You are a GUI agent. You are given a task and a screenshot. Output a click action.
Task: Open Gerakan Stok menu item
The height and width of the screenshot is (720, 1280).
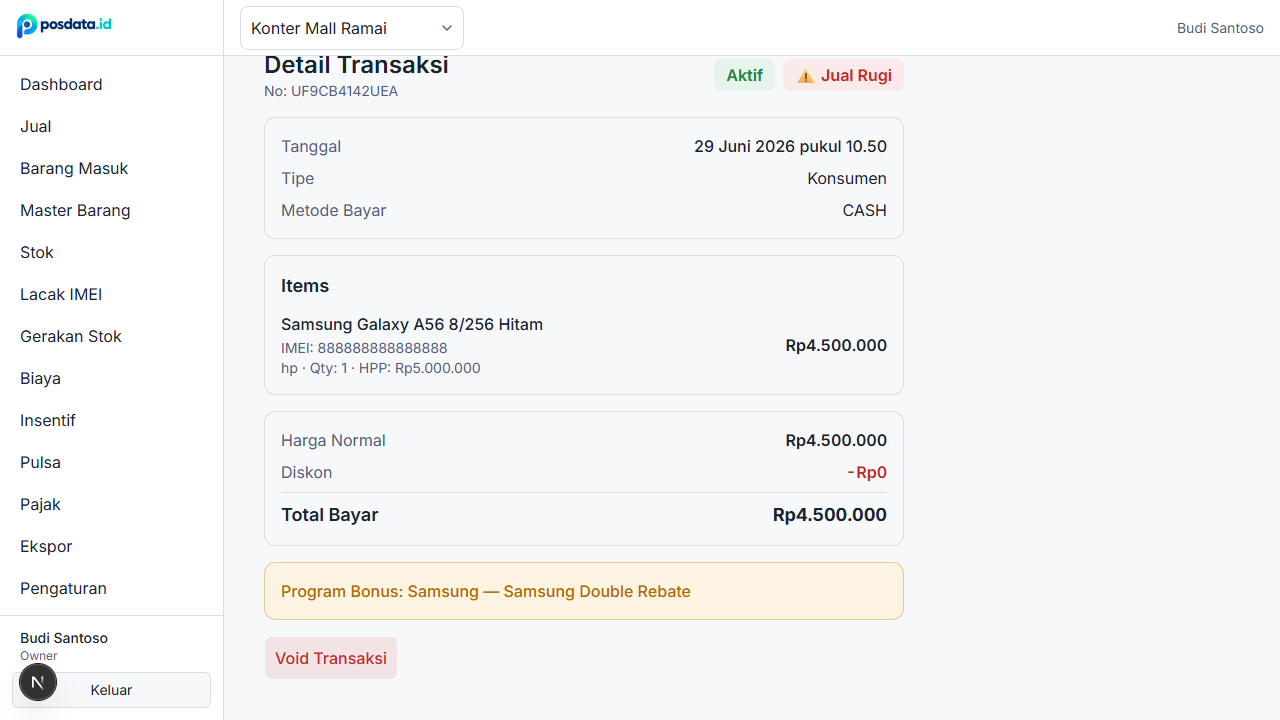71,336
